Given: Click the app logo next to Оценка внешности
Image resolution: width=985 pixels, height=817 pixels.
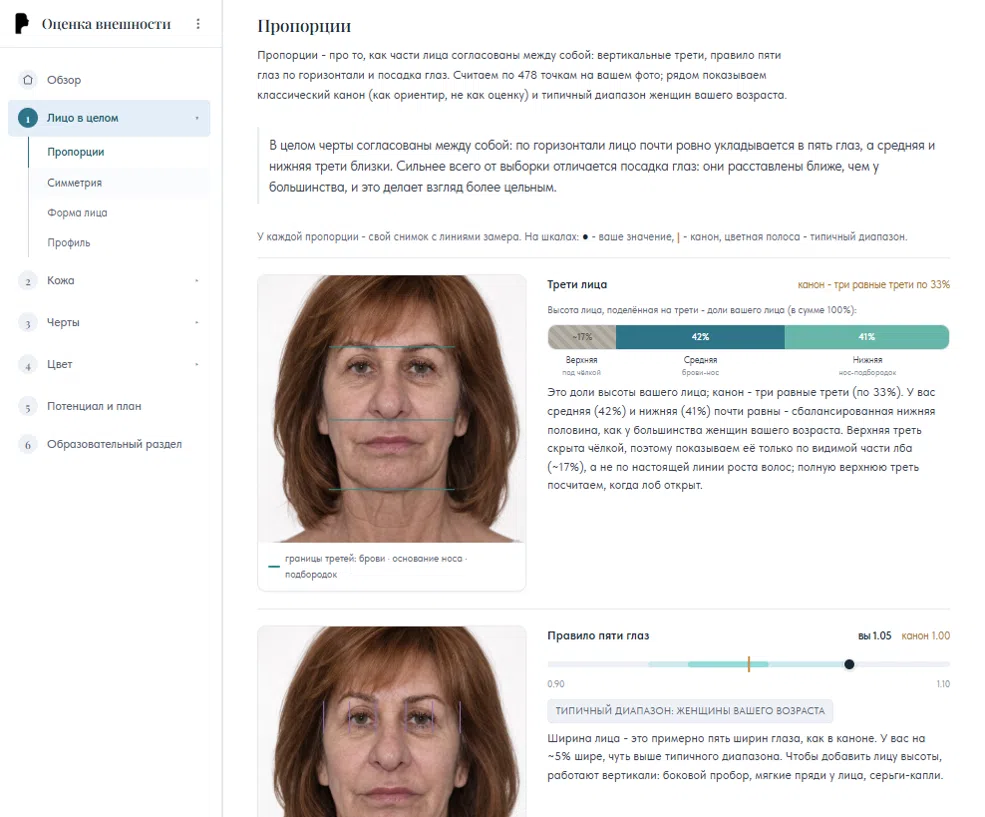Looking at the screenshot, I should pyautogui.click(x=22, y=24).
